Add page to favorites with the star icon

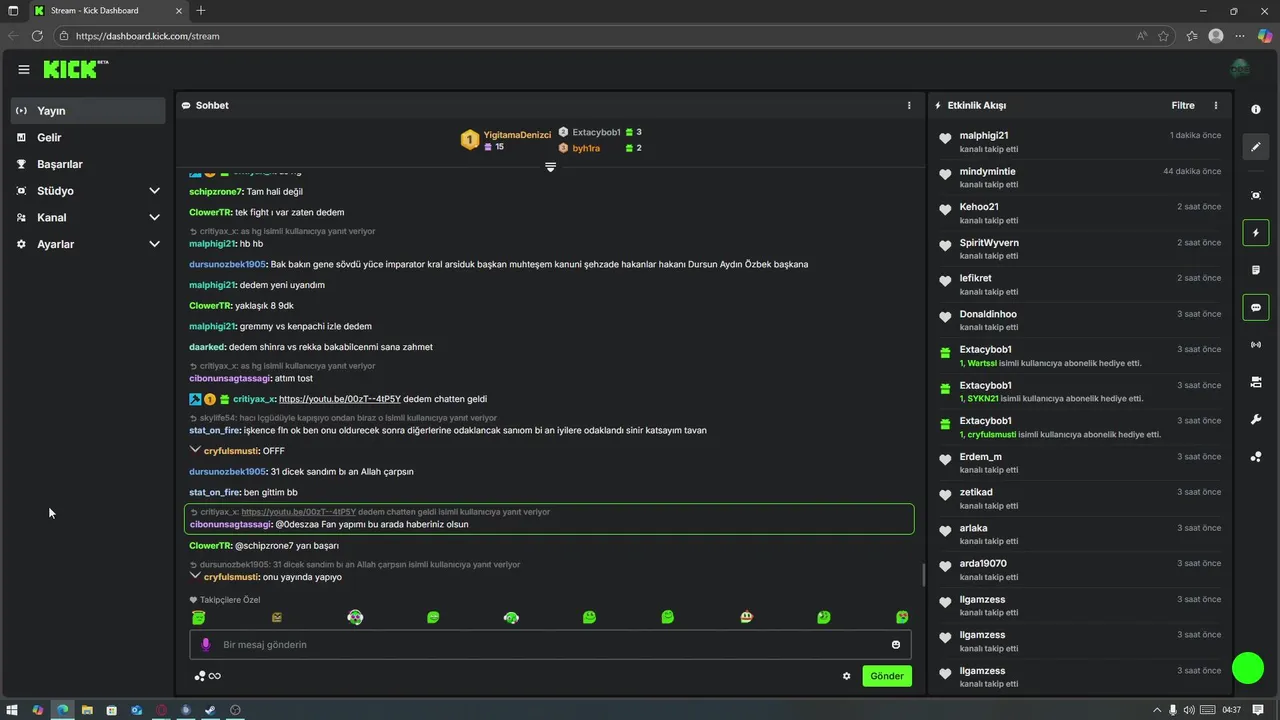pos(1164,36)
